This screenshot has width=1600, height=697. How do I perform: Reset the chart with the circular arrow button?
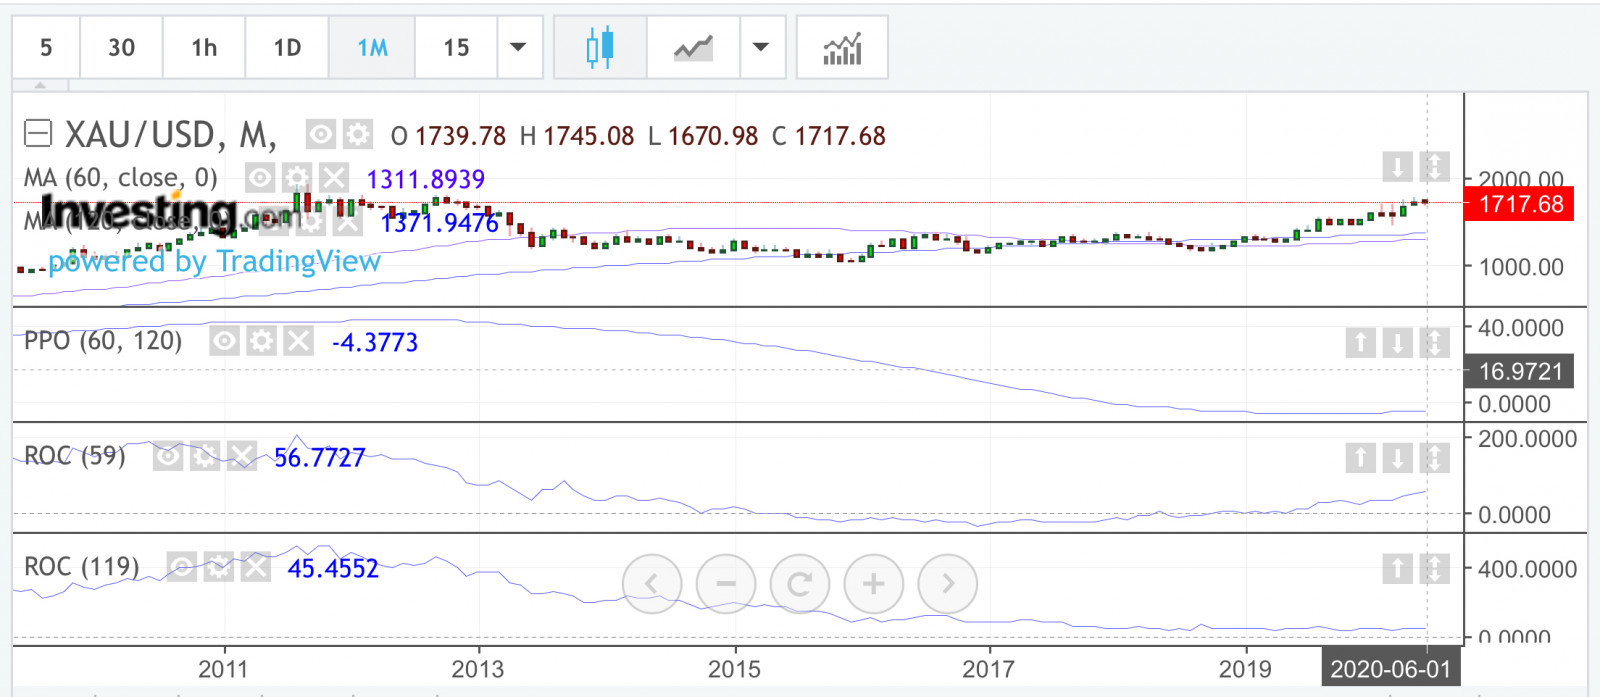799,583
